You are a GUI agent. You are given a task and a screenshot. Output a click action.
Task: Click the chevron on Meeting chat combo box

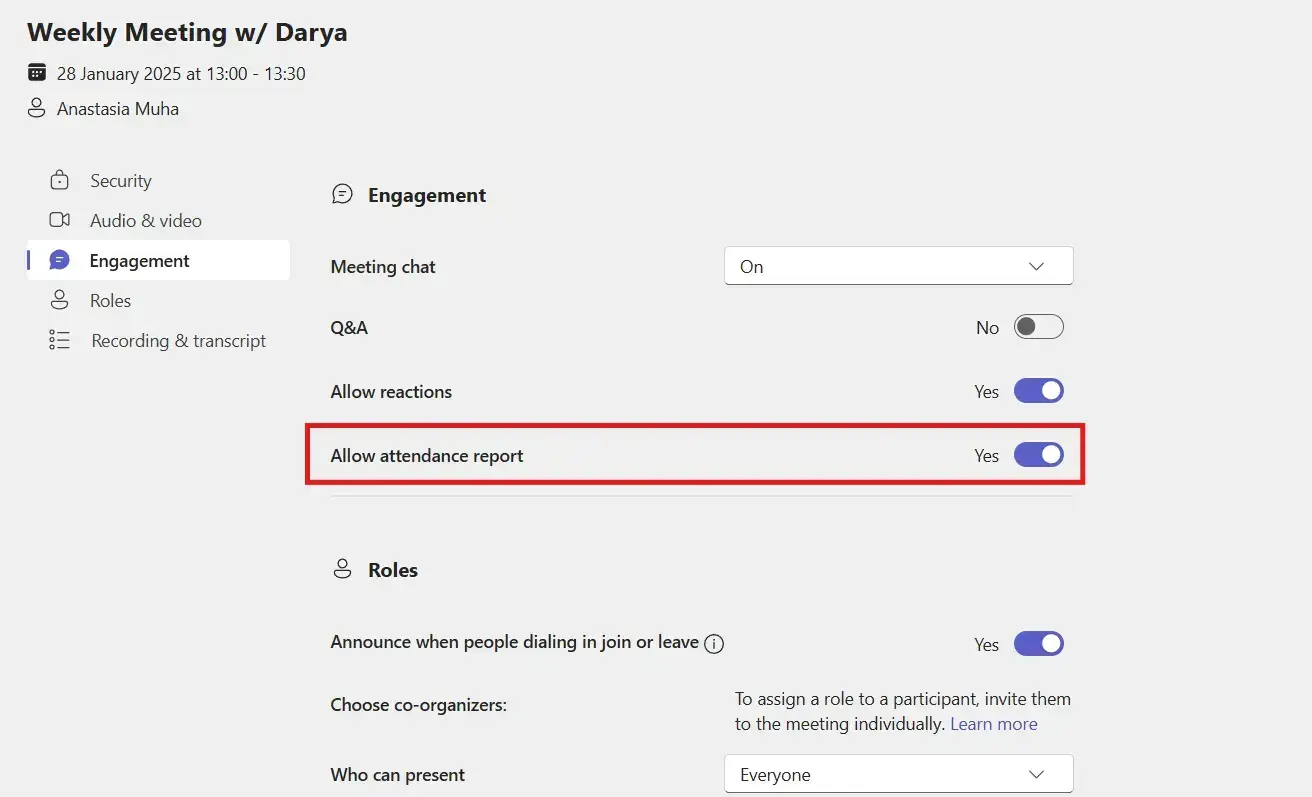(x=1036, y=267)
